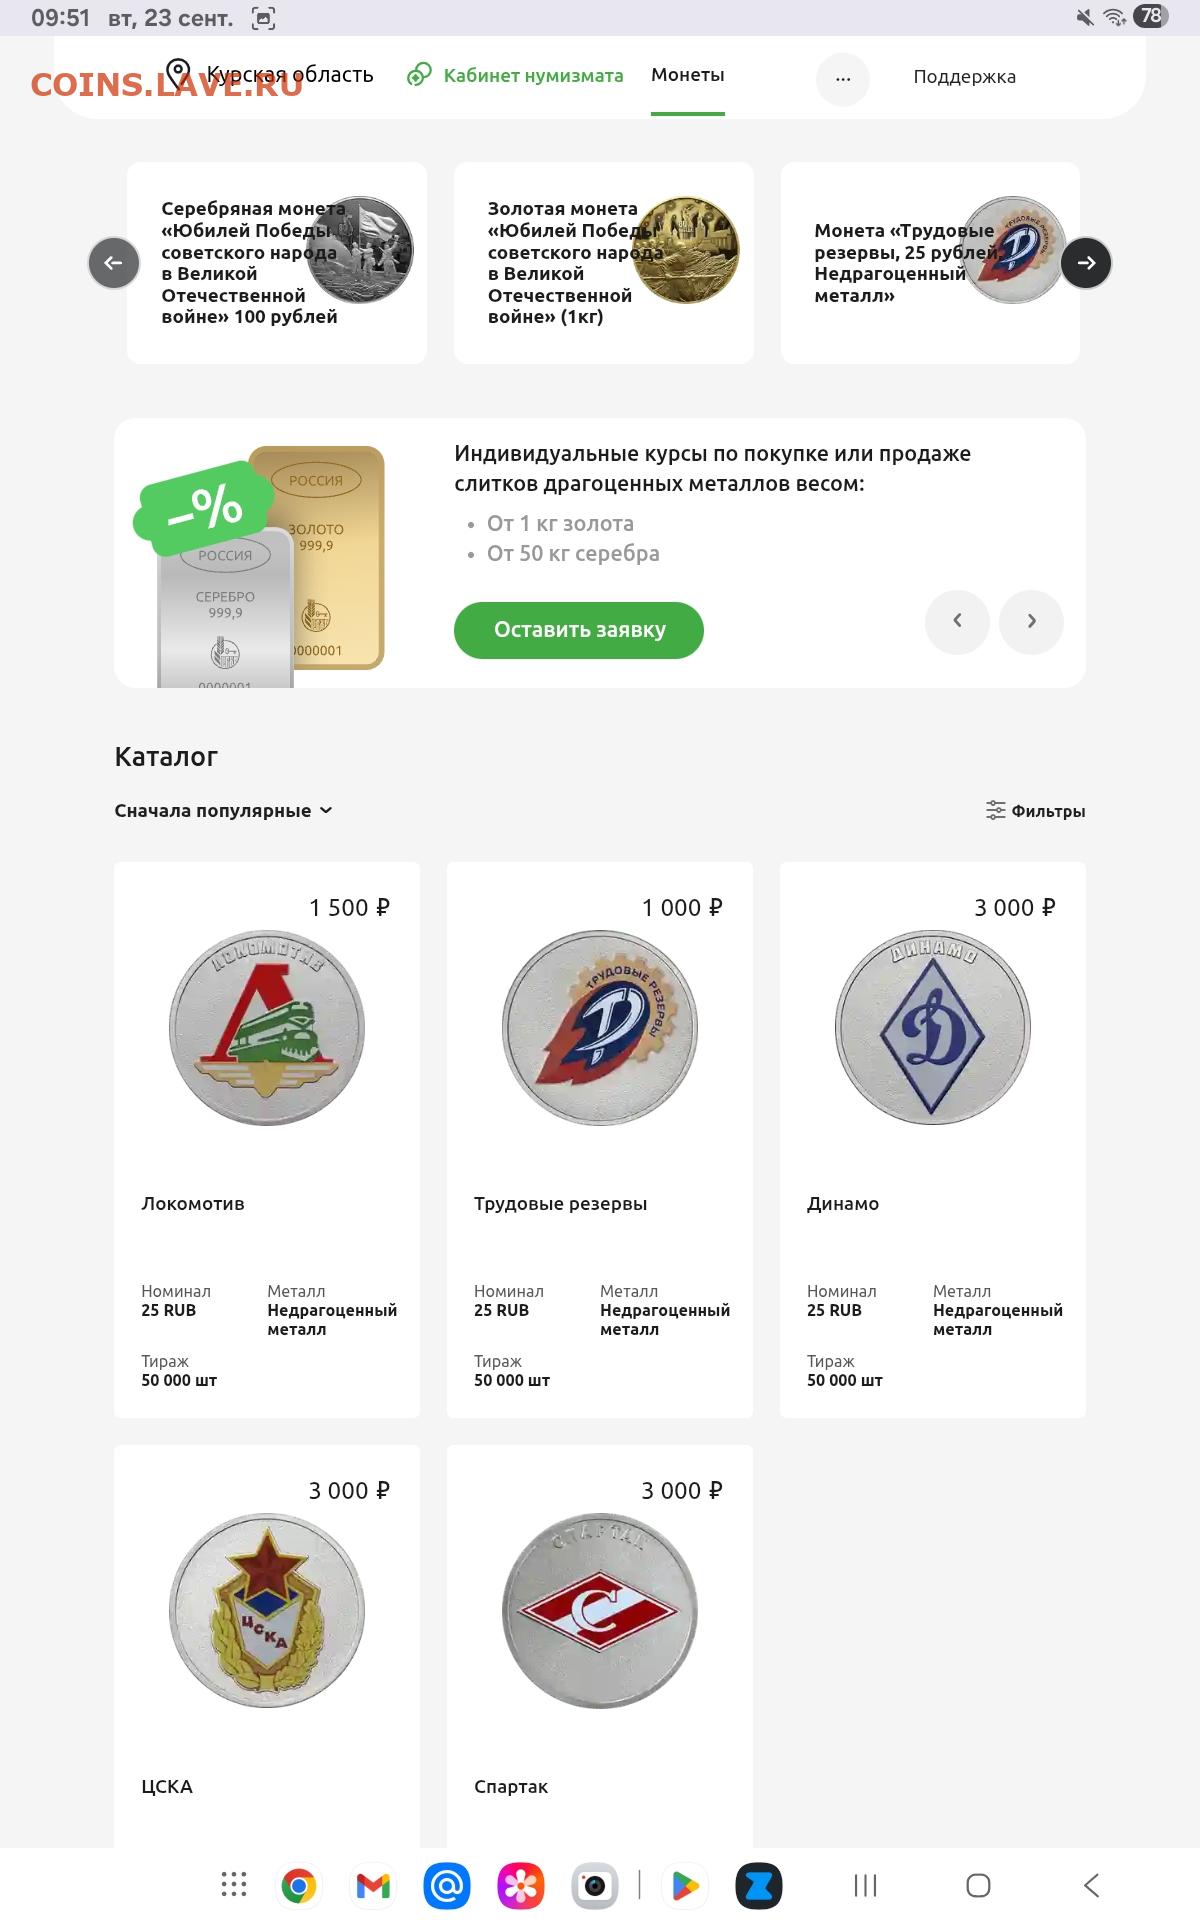This screenshot has width=1200, height=1920.
Task: Launch Chrome from the bottom dock
Action: [298, 1885]
